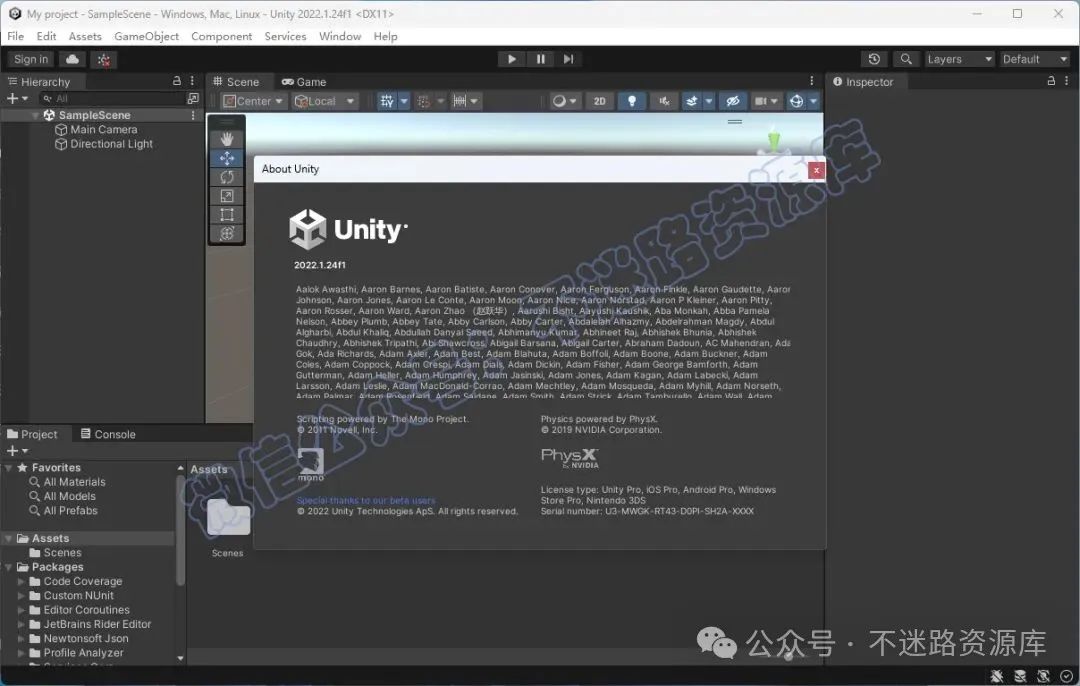Toggle the Gizmos button
The width and height of the screenshot is (1080, 686).
click(x=796, y=101)
